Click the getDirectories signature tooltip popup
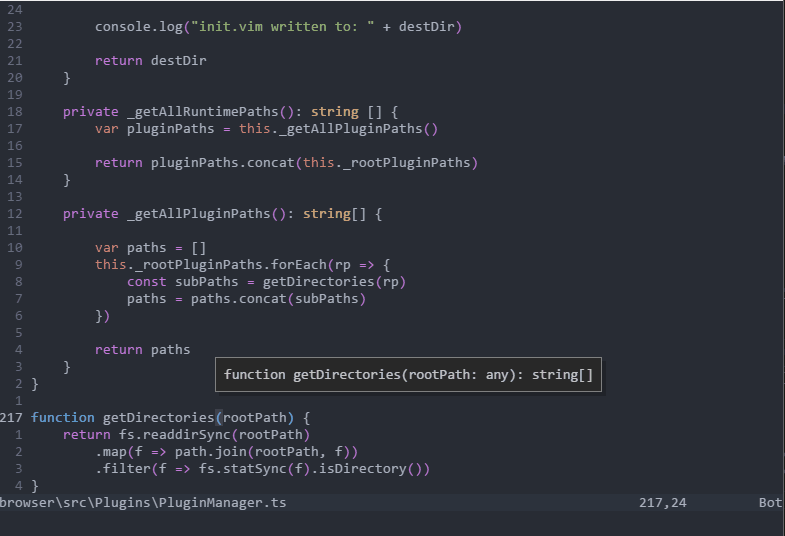The image size is (785, 536). coord(409,375)
